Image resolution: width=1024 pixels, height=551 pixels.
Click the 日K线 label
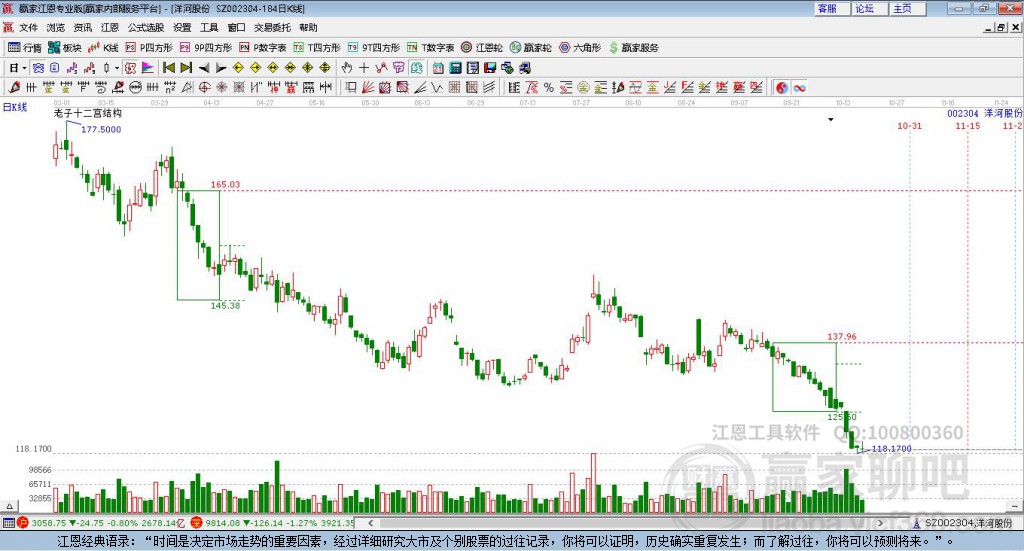click(15, 107)
